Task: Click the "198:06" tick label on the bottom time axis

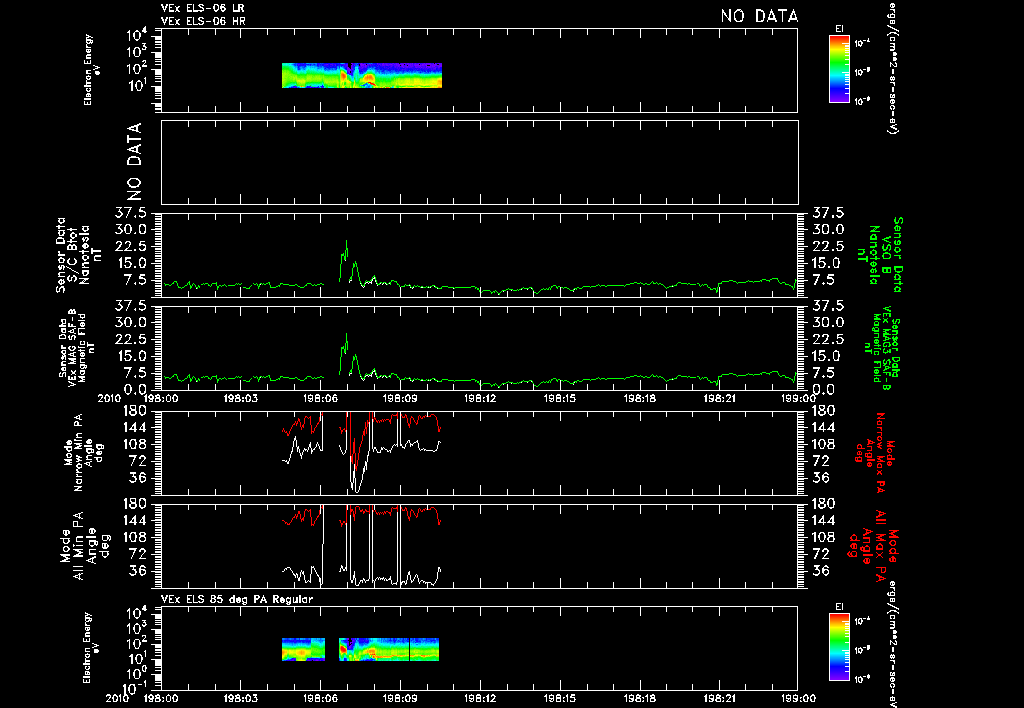Action: [319, 698]
